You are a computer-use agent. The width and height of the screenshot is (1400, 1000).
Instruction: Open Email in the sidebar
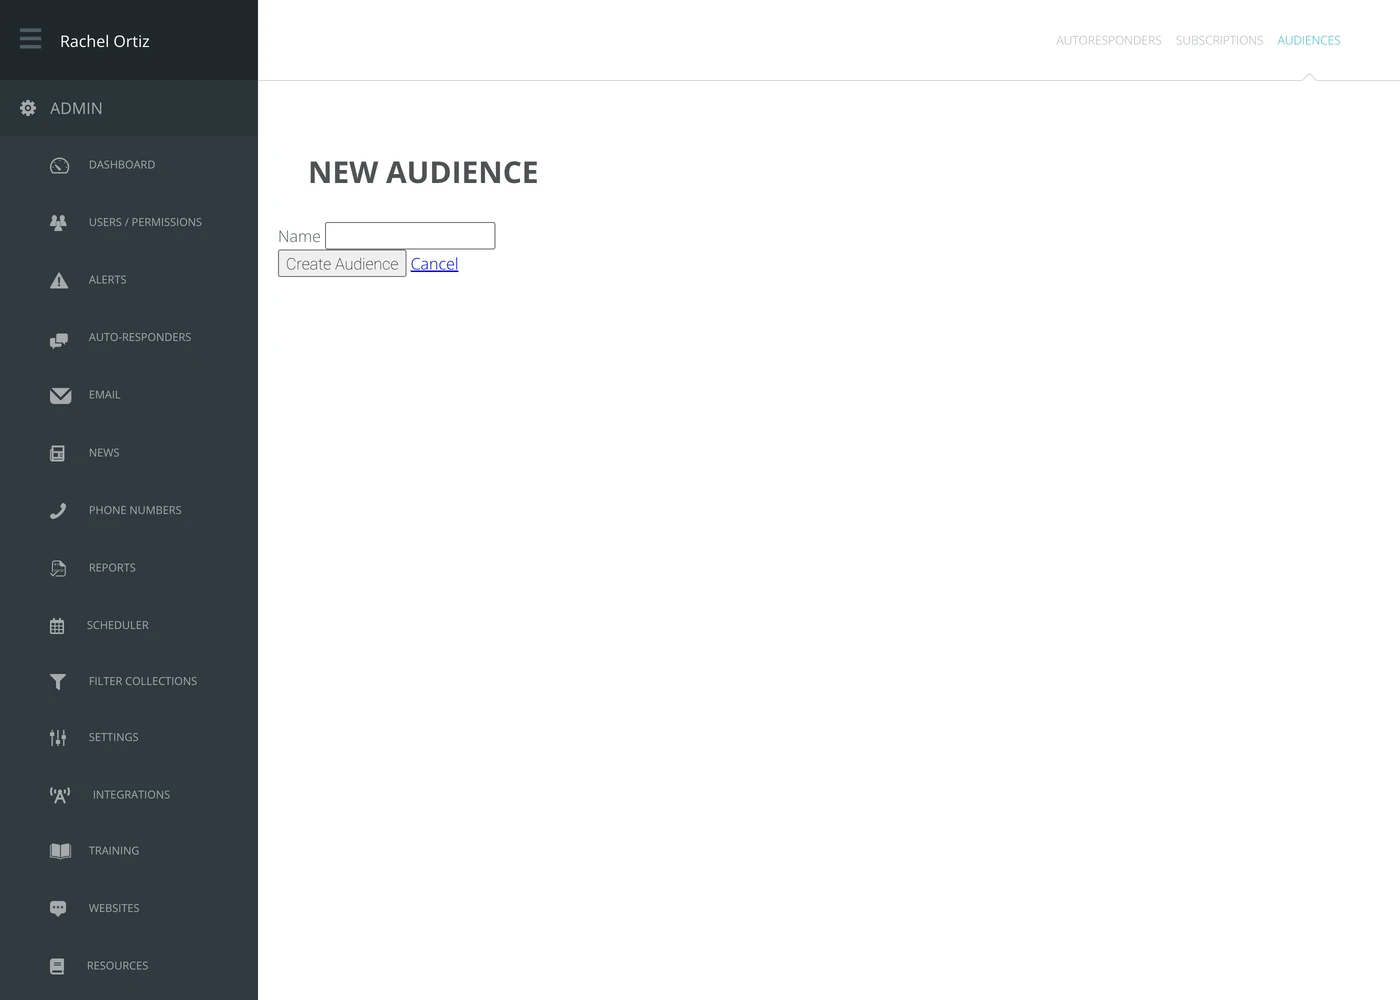(x=104, y=395)
